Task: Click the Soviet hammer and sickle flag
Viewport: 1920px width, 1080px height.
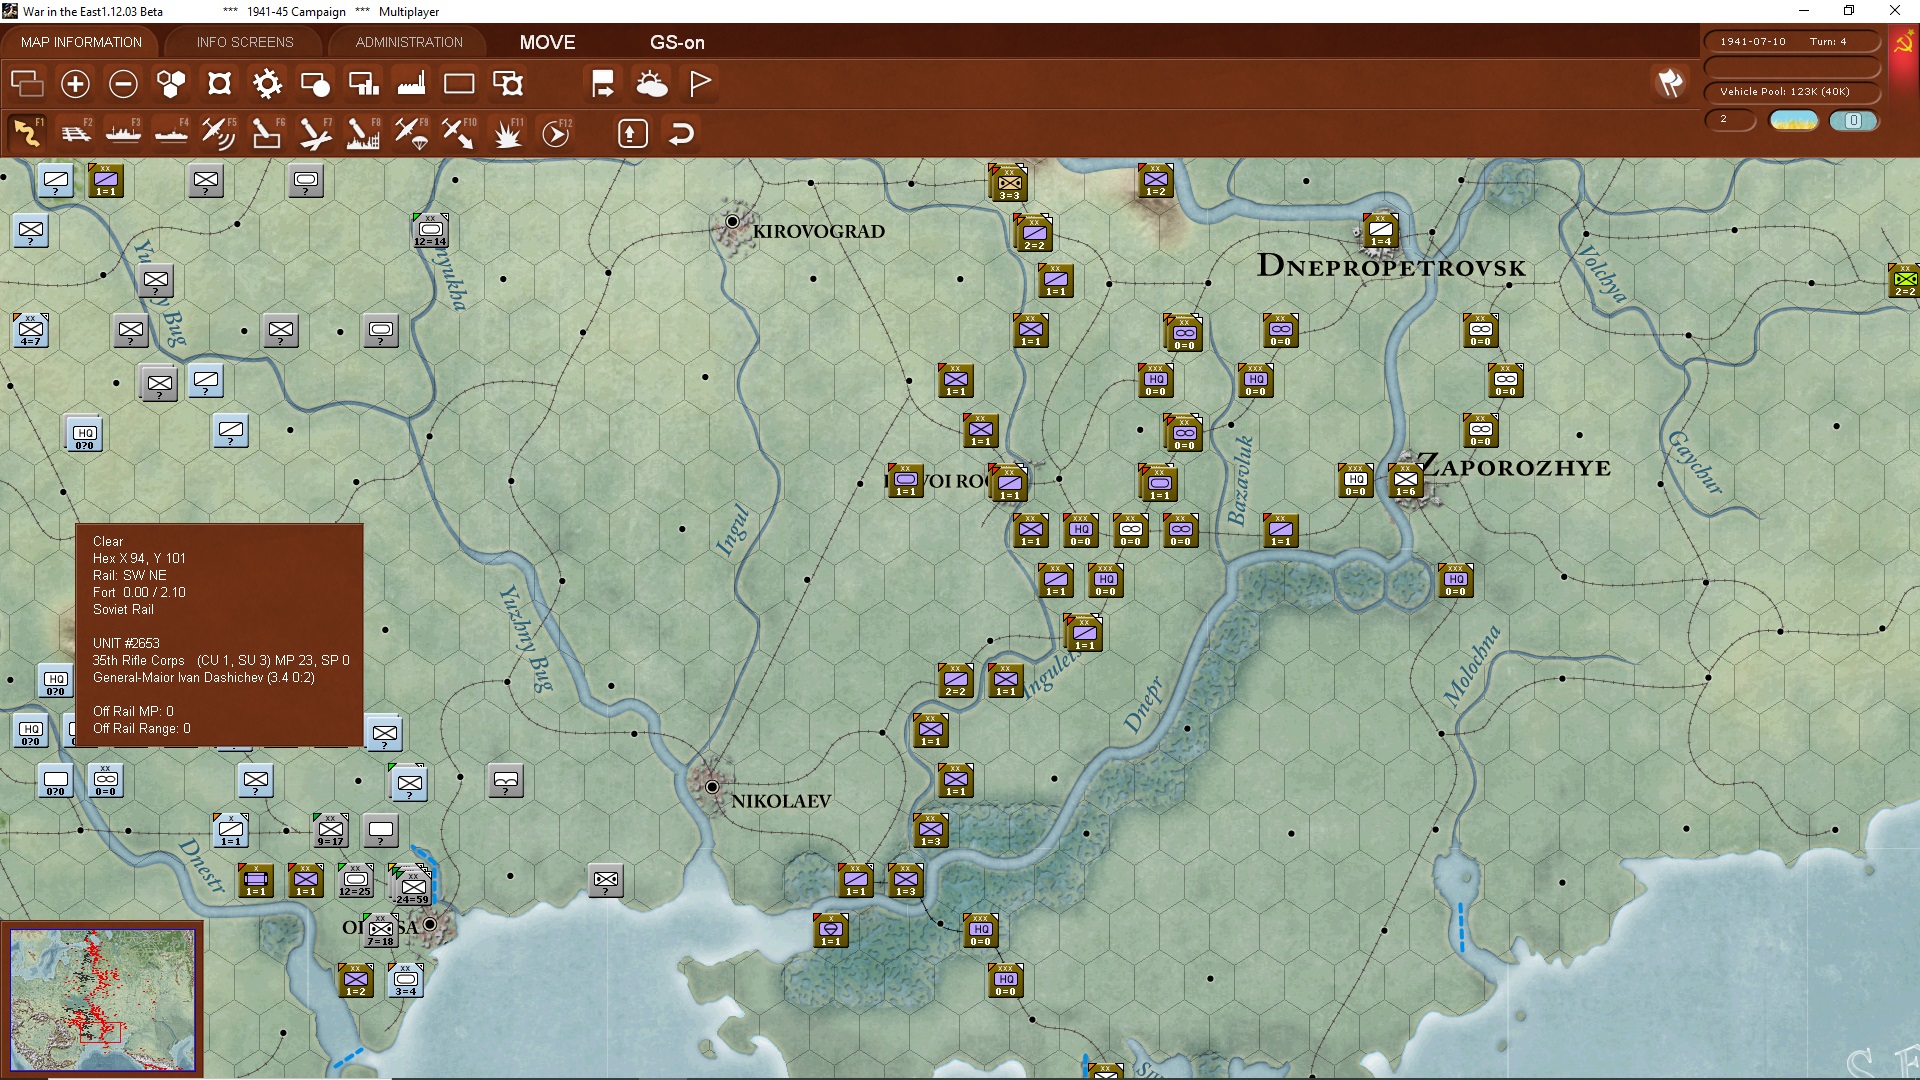Action: [1903, 43]
